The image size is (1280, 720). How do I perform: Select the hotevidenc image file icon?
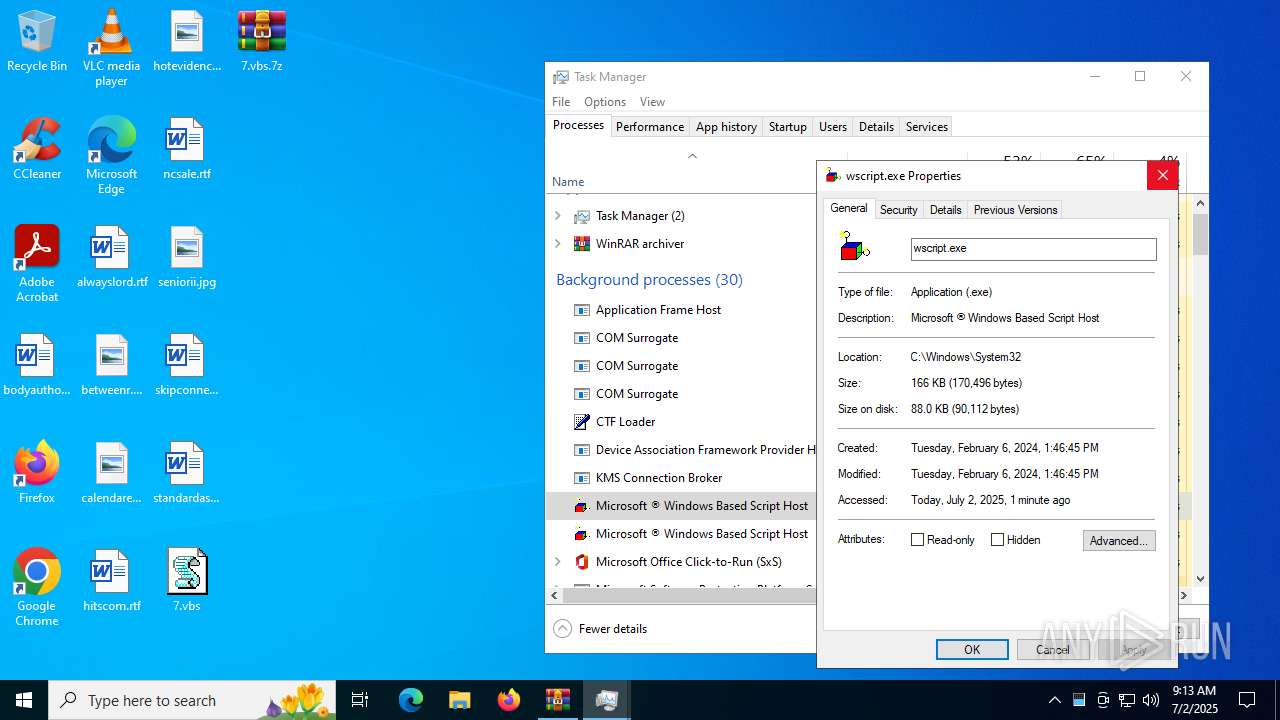click(x=187, y=41)
